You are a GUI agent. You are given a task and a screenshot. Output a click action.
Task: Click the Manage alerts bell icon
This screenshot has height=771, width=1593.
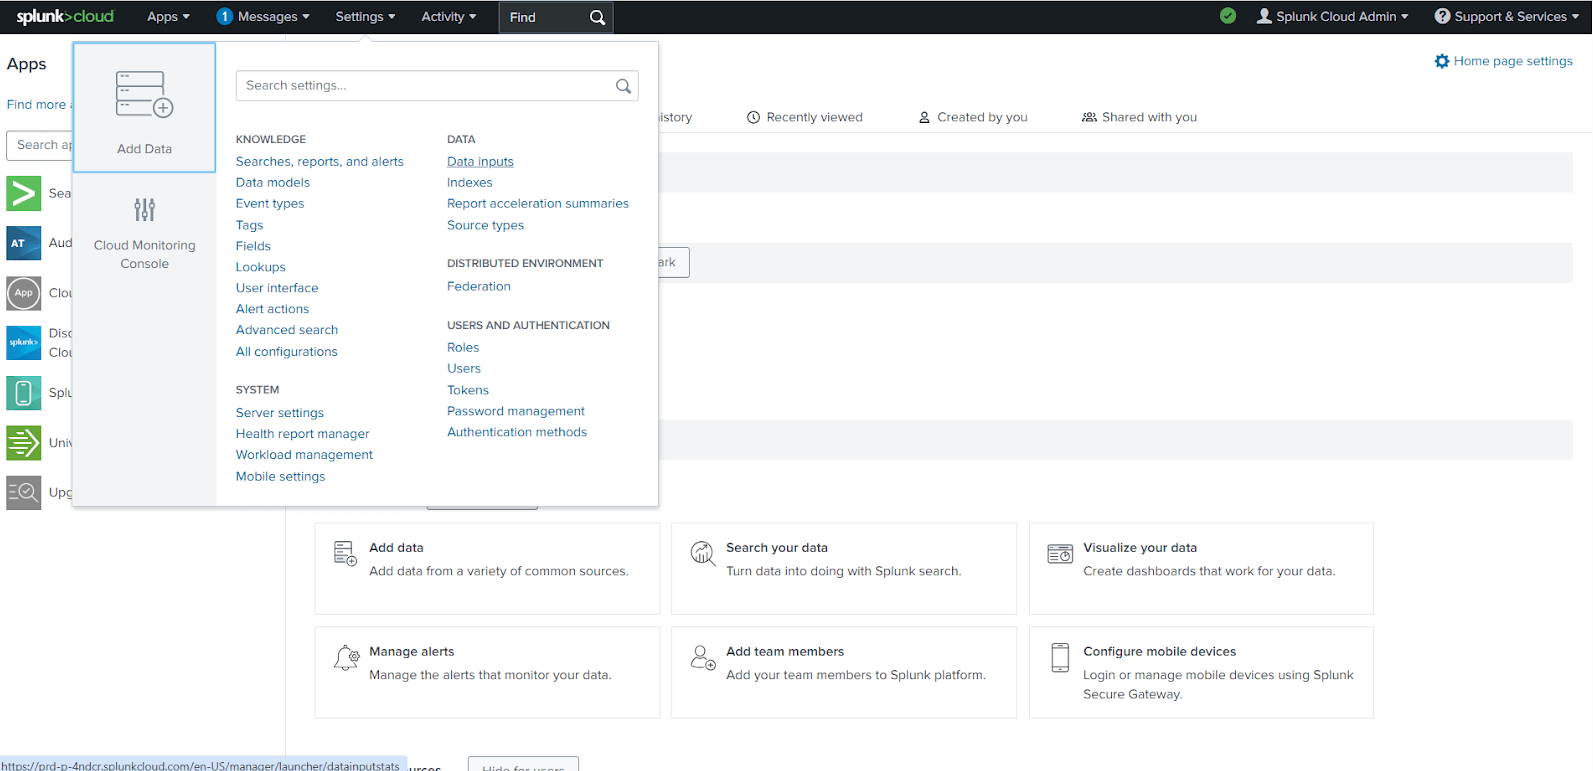click(346, 657)
